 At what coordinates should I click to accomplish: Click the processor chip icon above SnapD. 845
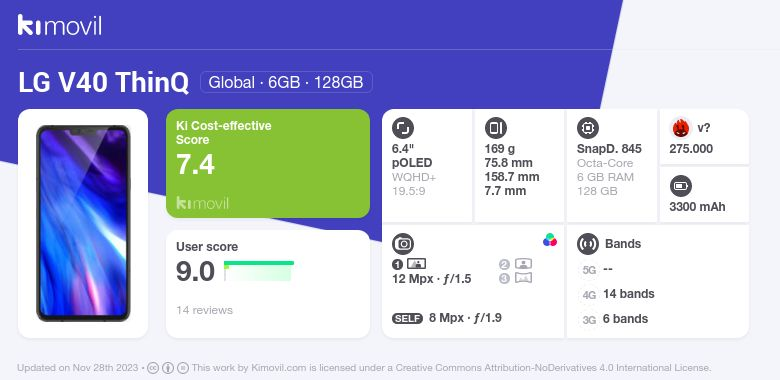[587, 128]
